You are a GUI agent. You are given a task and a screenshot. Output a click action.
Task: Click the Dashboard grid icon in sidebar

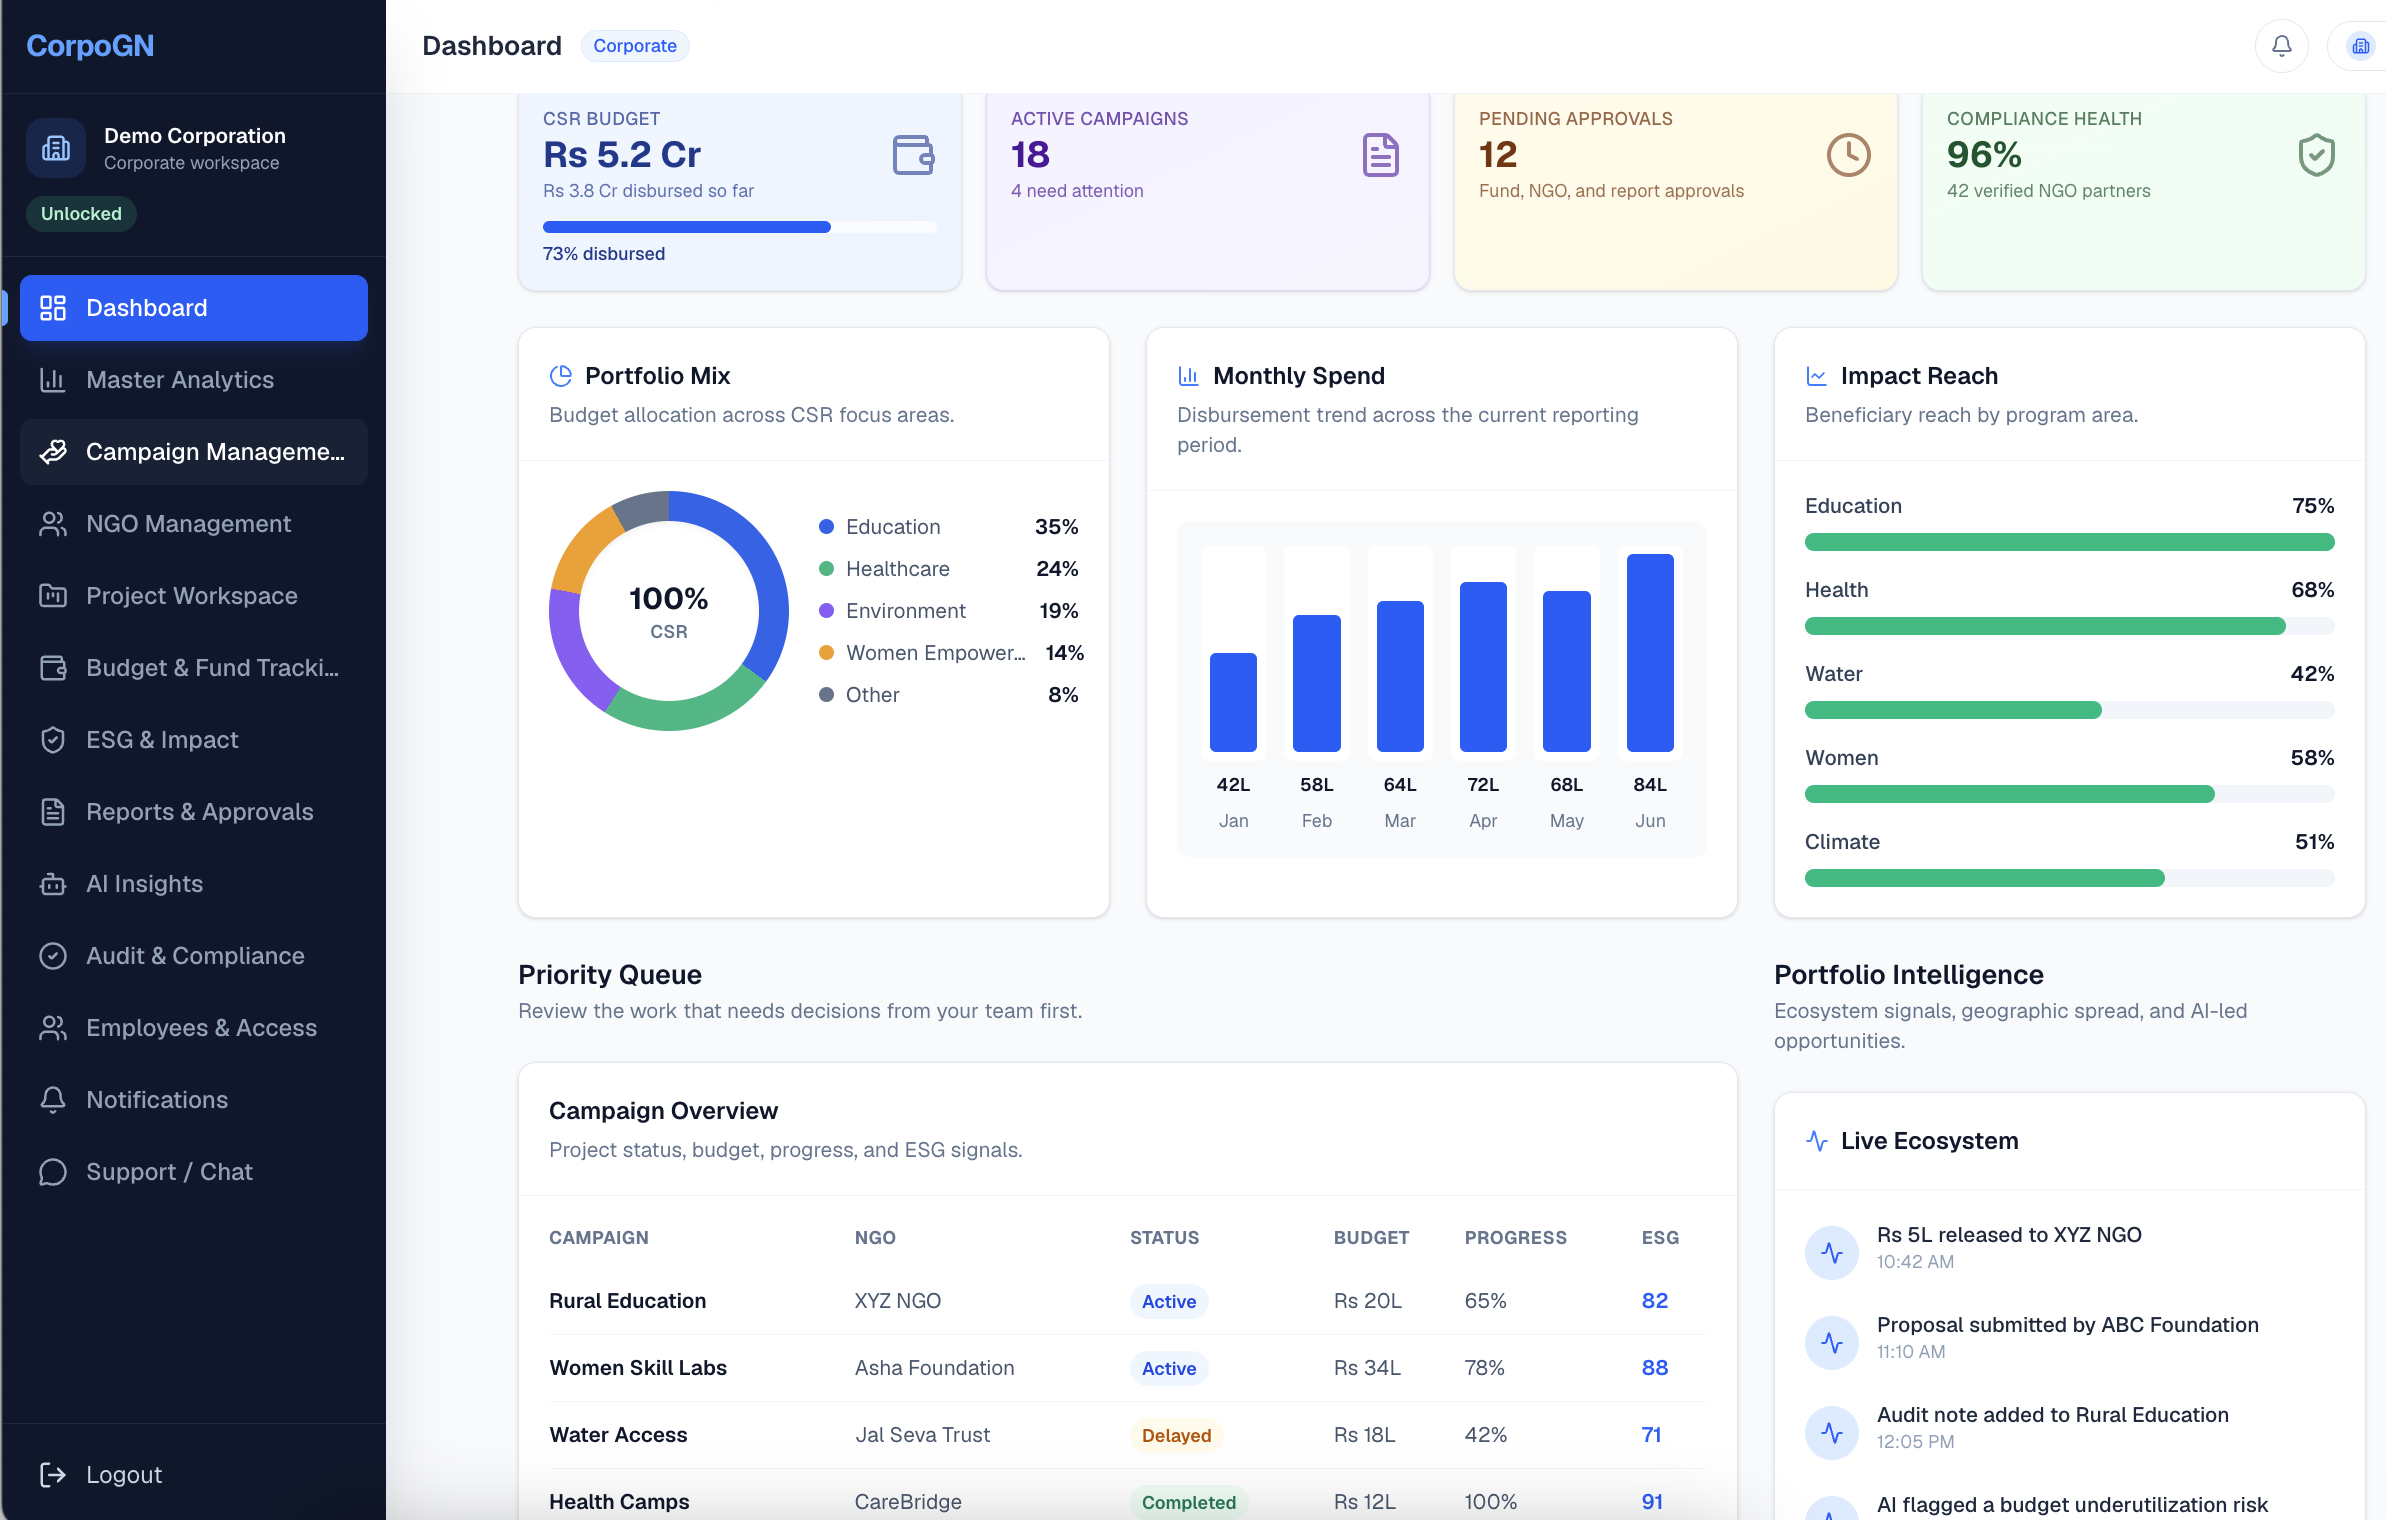click(x=53, y=308)
